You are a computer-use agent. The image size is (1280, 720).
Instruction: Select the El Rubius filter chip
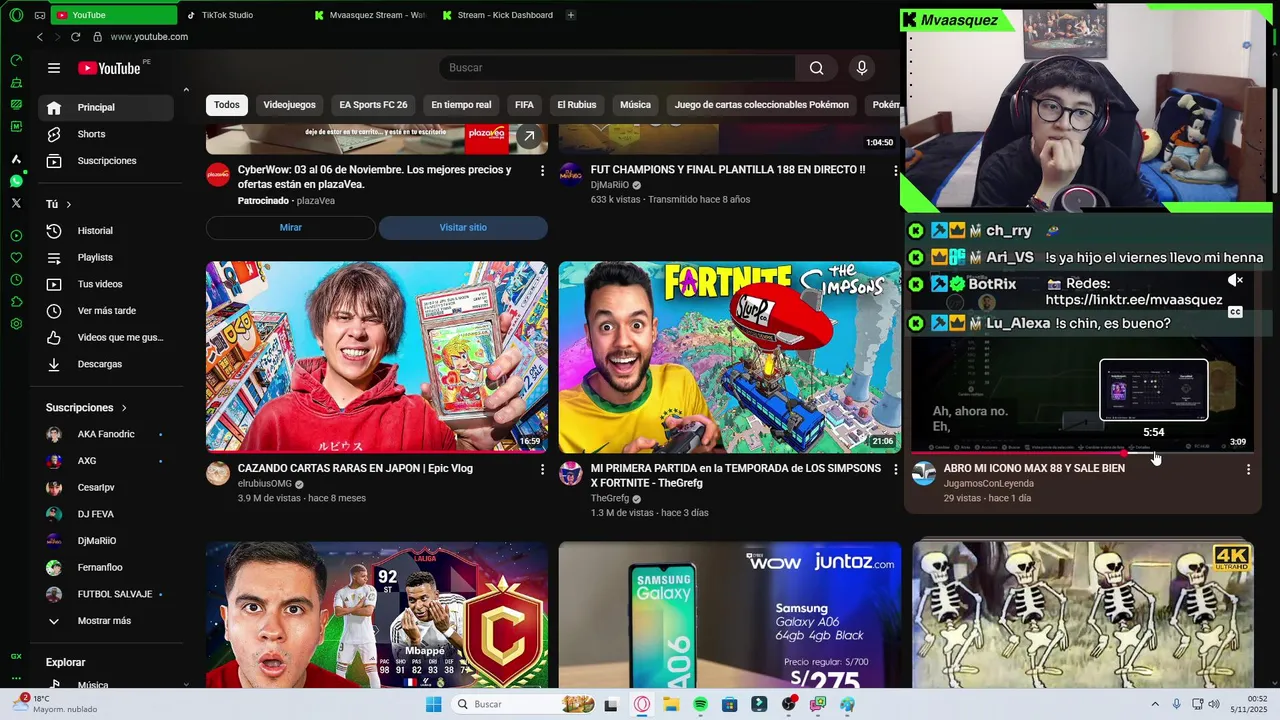point(577,105)
